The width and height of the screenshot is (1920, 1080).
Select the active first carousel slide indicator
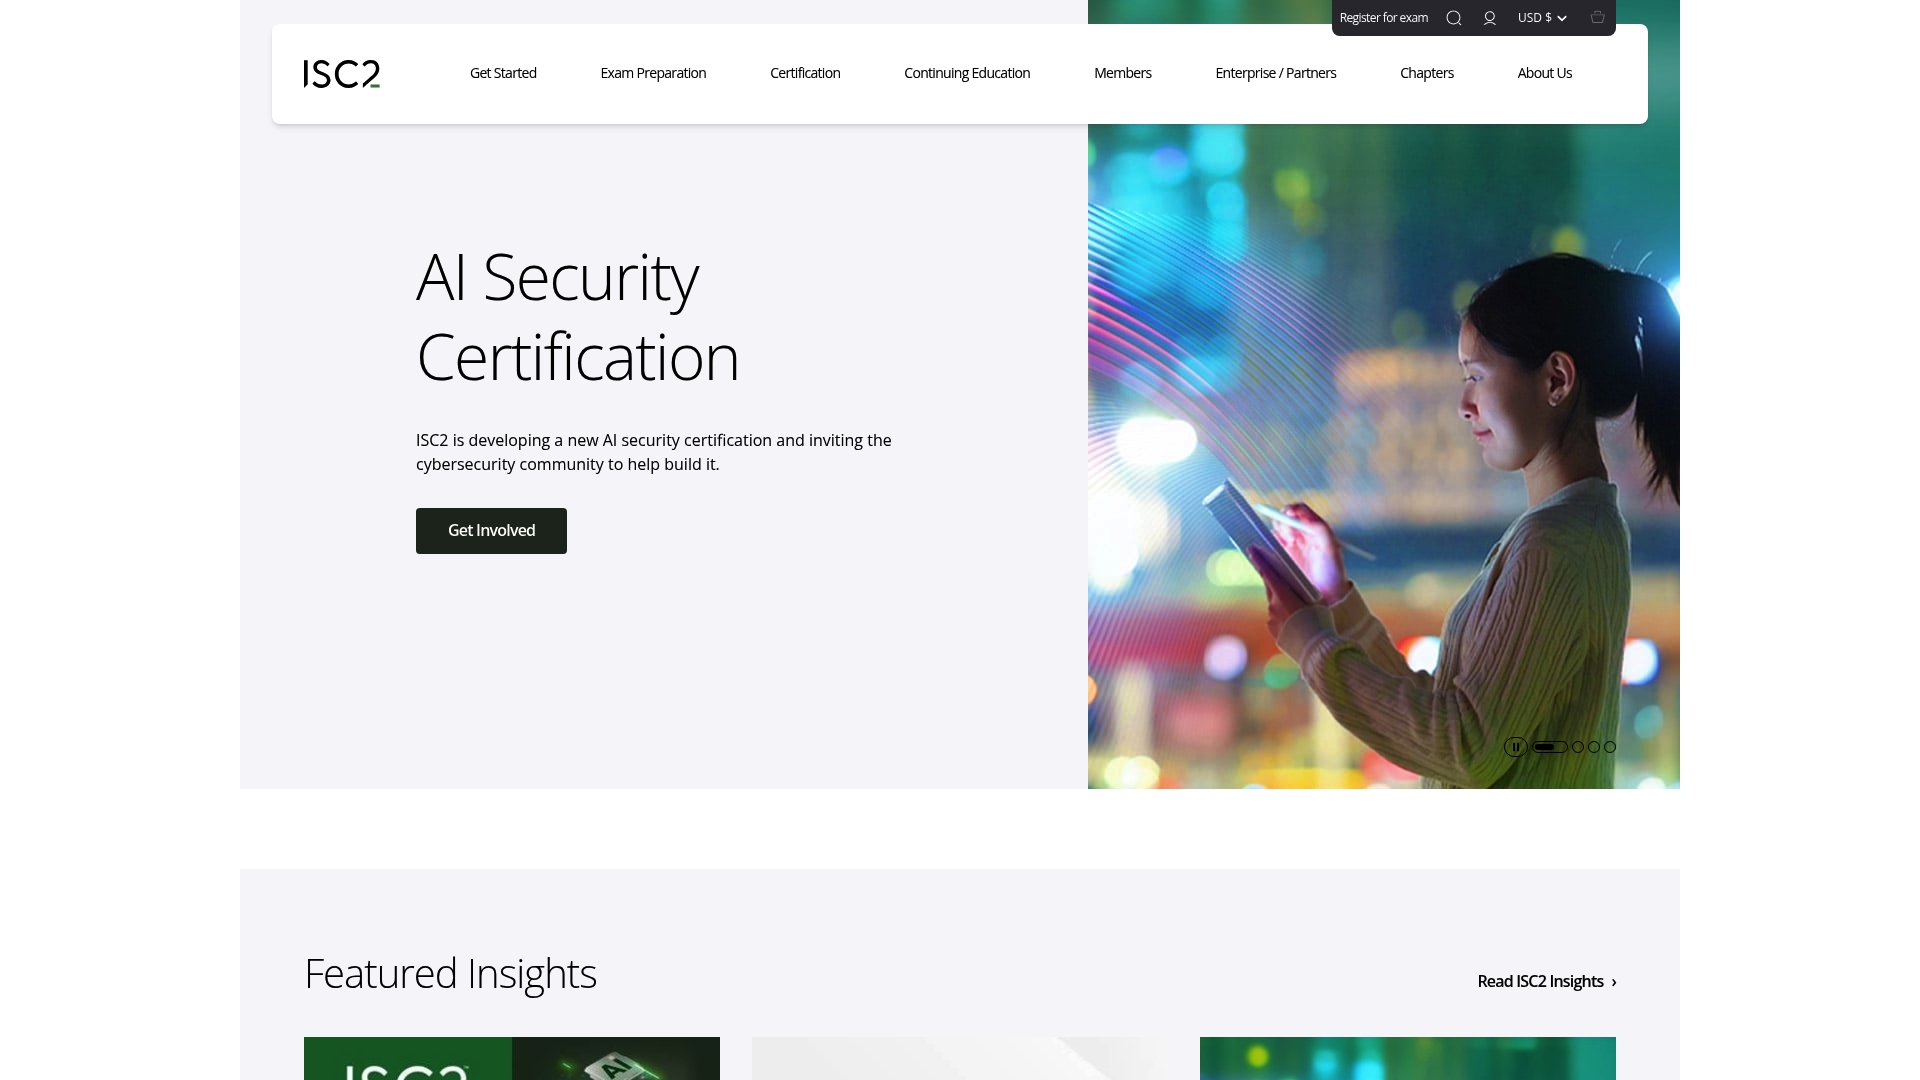1550,747
